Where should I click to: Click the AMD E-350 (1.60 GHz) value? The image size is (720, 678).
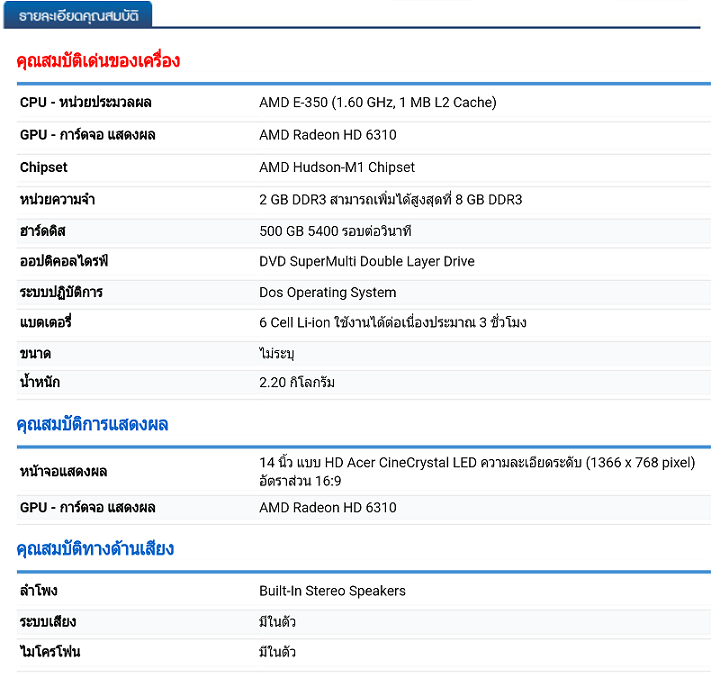377,102
